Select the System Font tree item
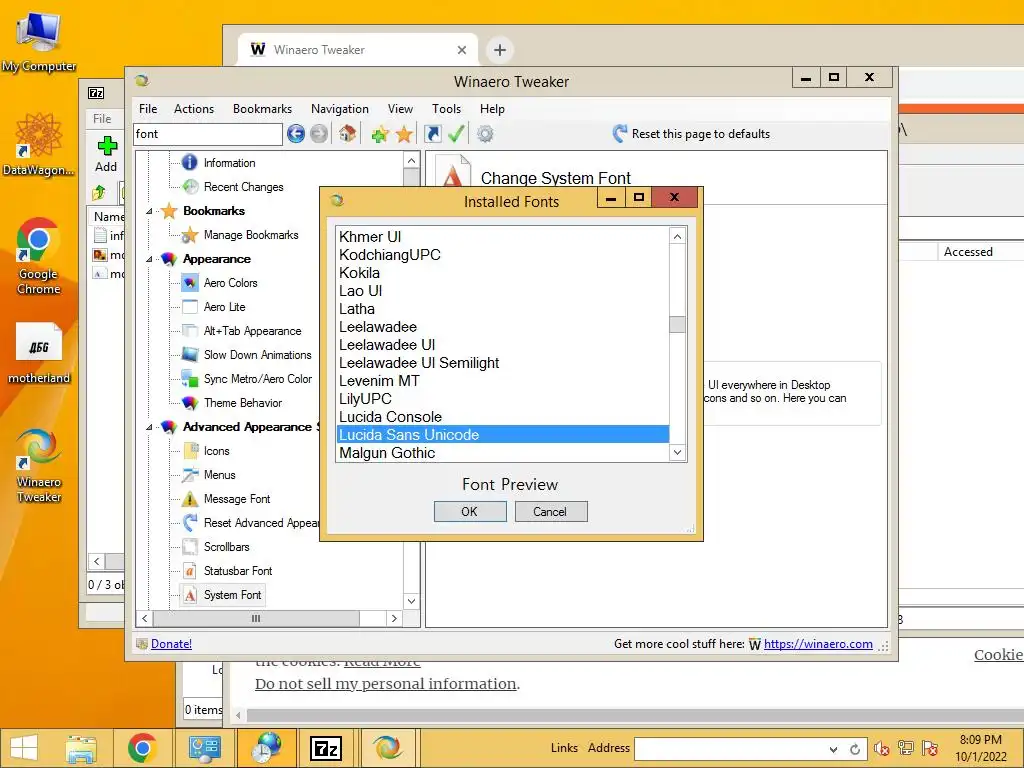Screen dimensions: 1024x768 point(232,595)
